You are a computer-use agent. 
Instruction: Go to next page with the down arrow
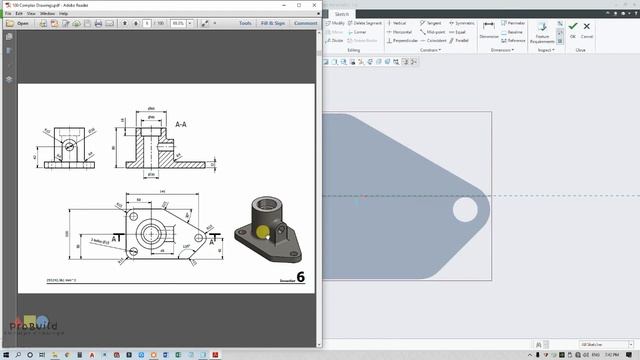coord(136,24)
